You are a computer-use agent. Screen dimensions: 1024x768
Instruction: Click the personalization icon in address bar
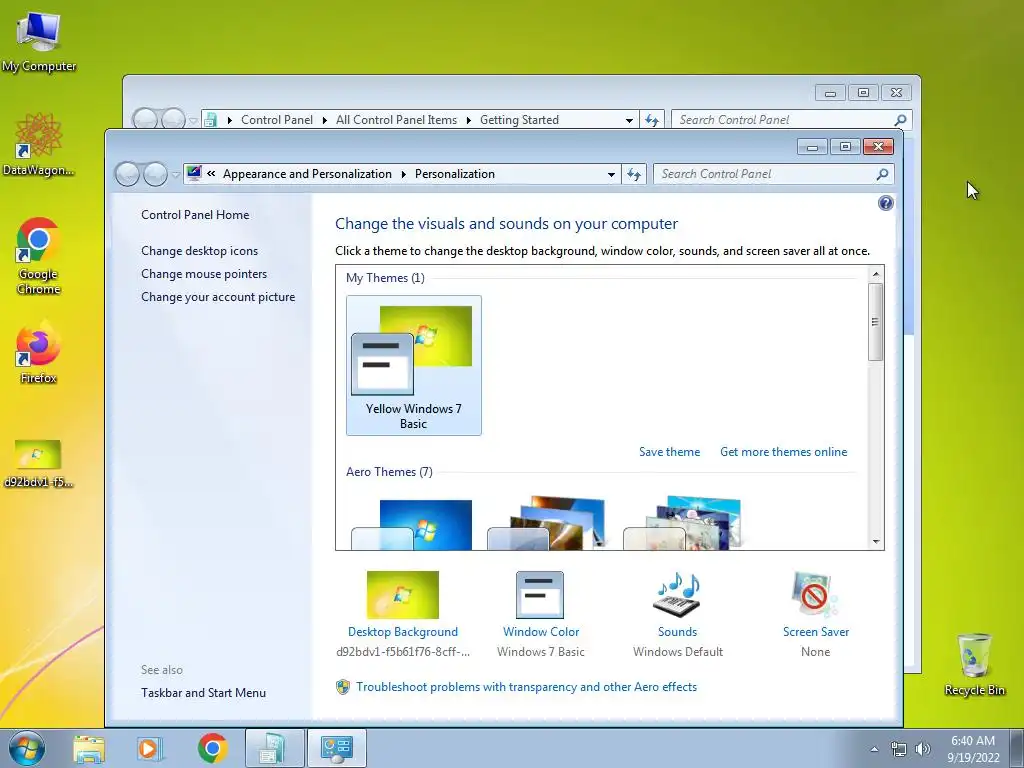point(194,174)
